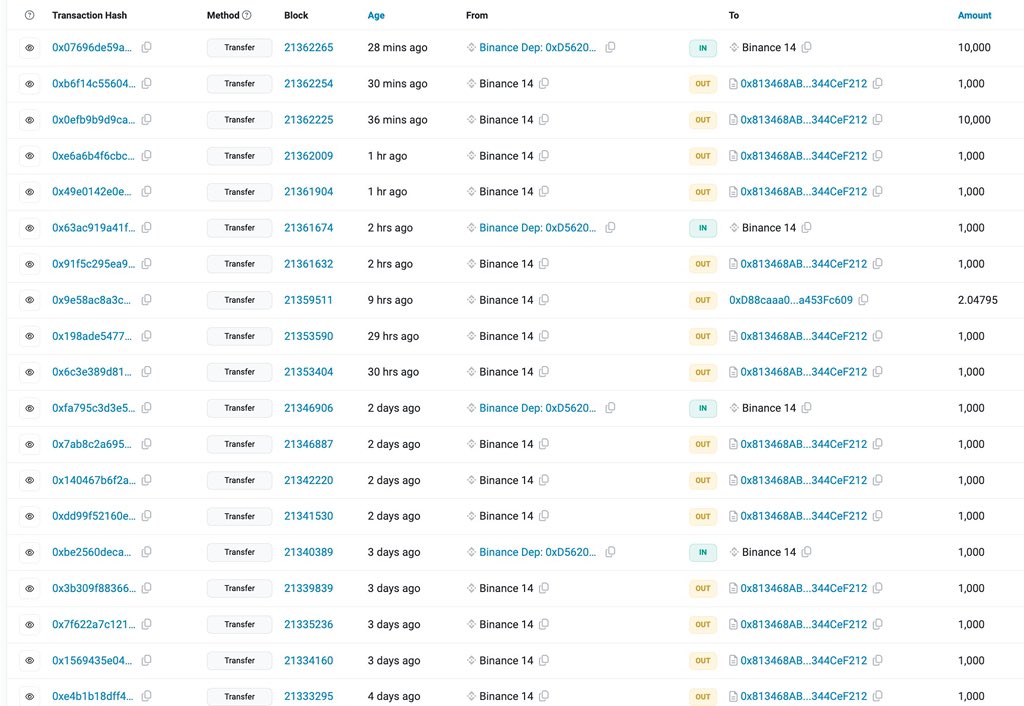Copy address 0xD88caaa0...a453Fc609

click(863, 300)
